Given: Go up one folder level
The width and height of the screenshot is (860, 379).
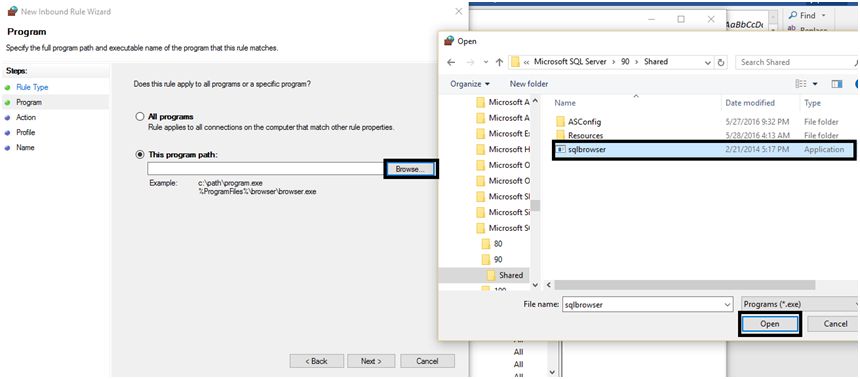Looking at the screenshot, I should 499,63.
